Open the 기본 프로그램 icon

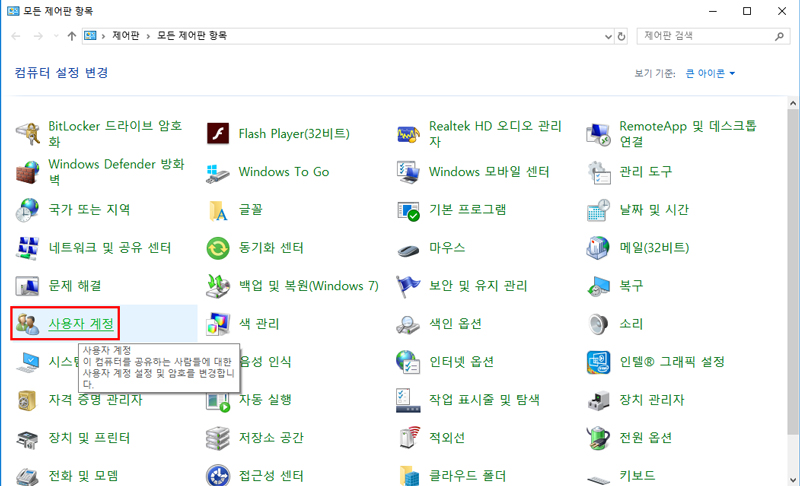(x=408, y=210)
